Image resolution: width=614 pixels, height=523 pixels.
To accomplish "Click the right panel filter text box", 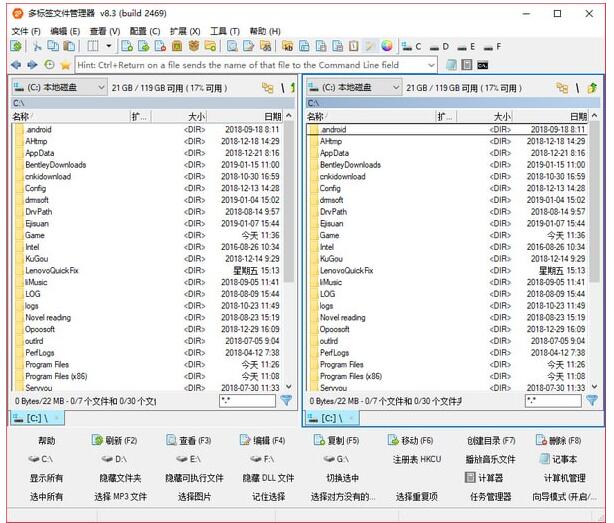I will (x=553, y=400).
